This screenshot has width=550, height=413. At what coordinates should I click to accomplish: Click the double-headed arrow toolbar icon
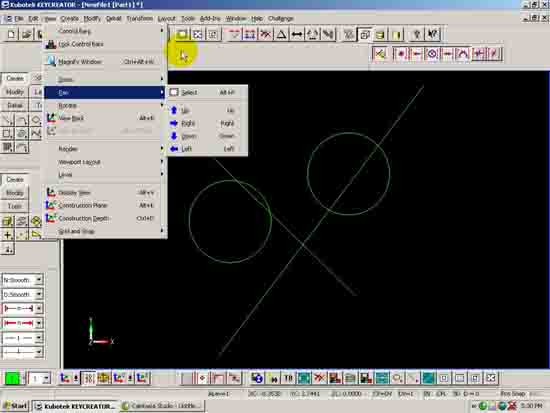297,34
